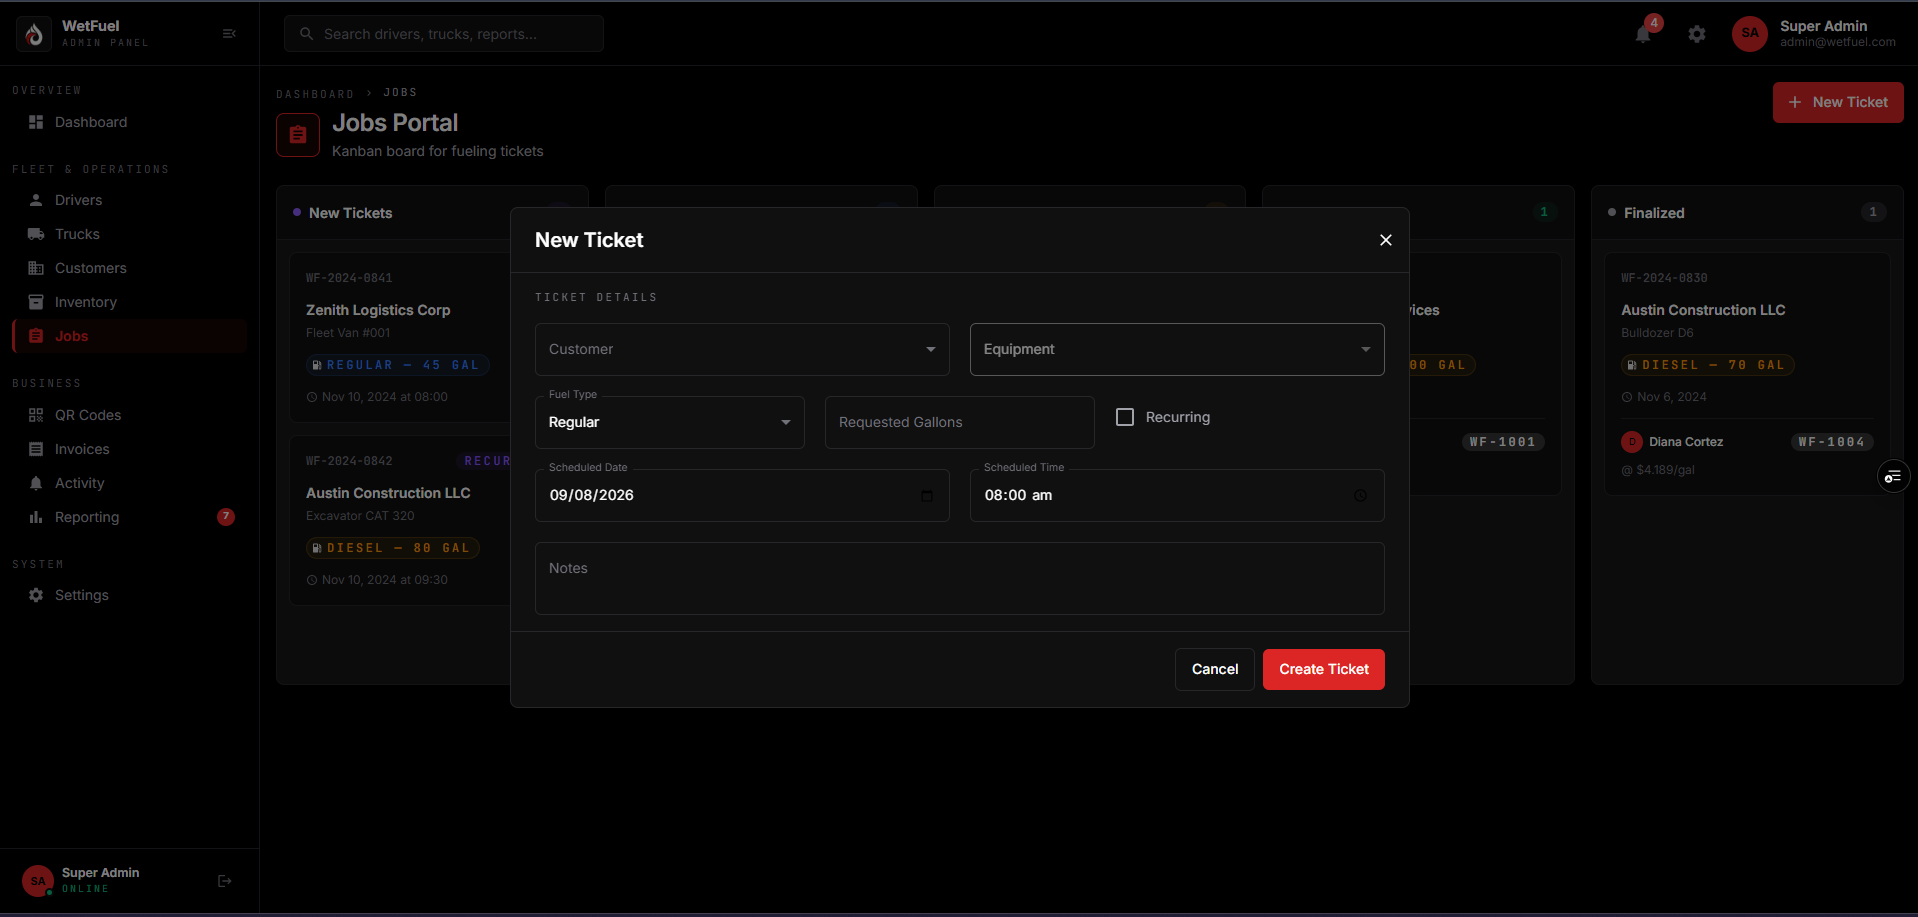Screen dimensions: 1918x917
Task: Open the WF-1004 truck tag on Finalized card
Action: pyautogui.click(x=1831, y=442)
